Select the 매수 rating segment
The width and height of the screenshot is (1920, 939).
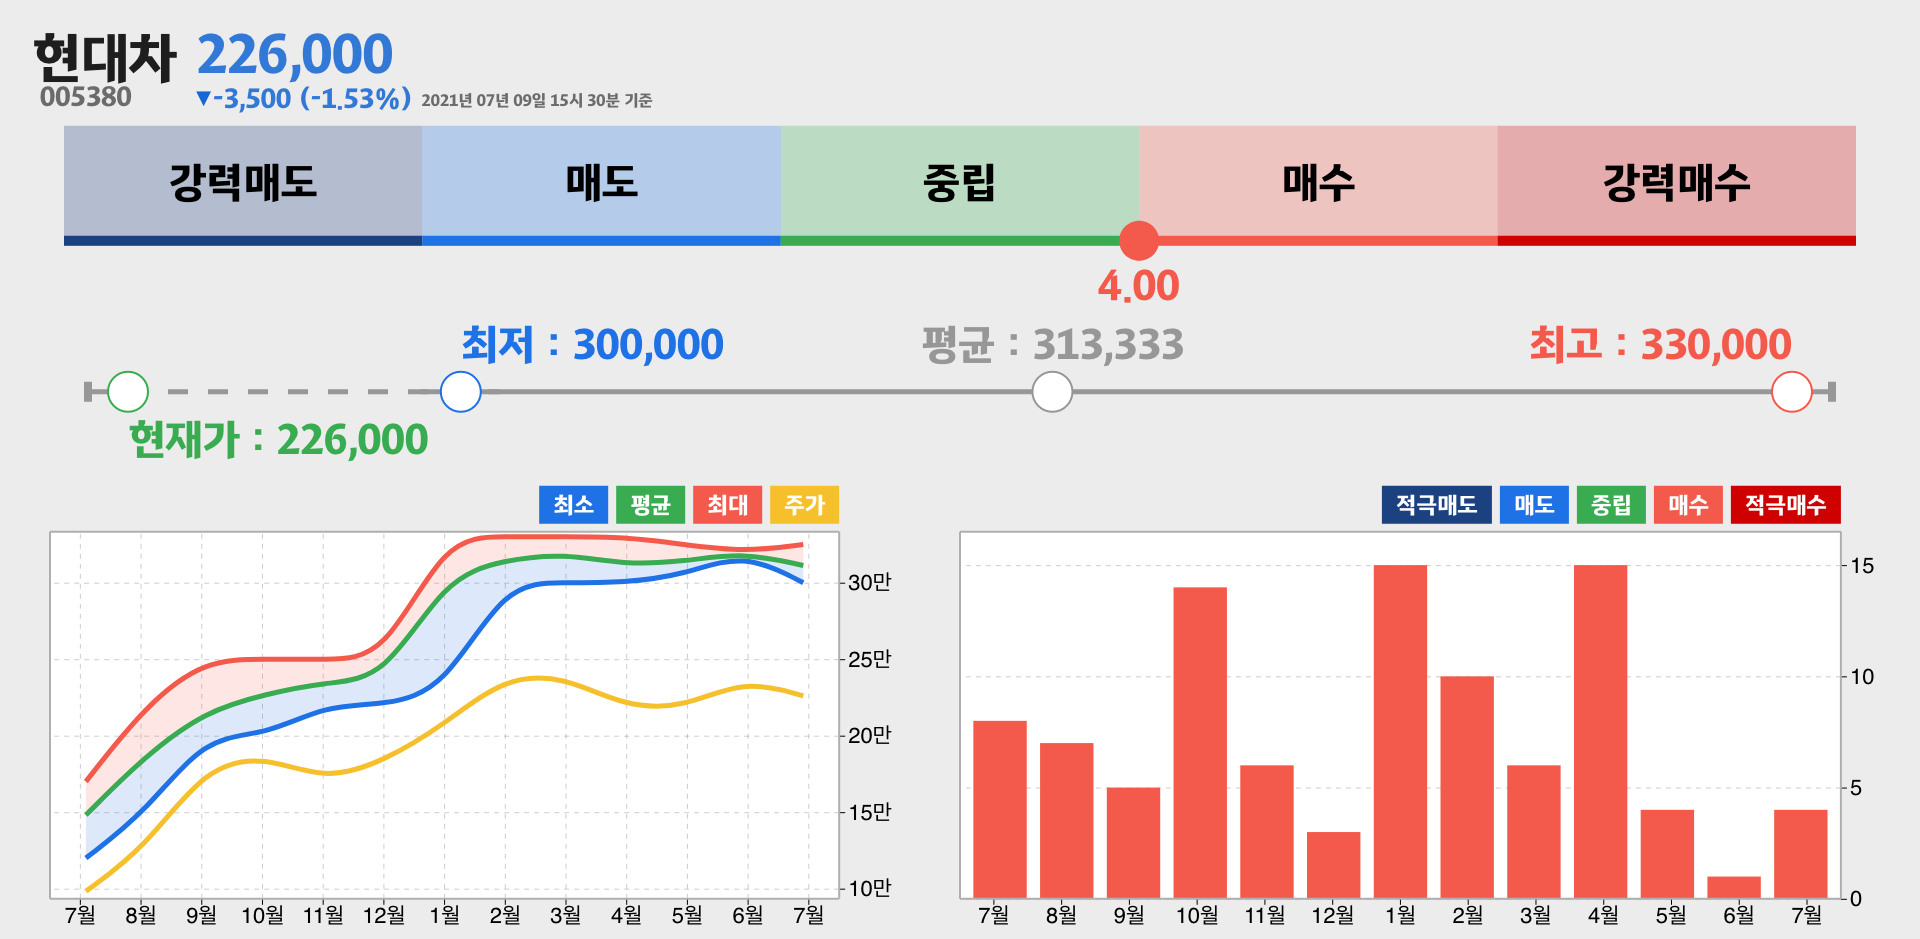1318,185
